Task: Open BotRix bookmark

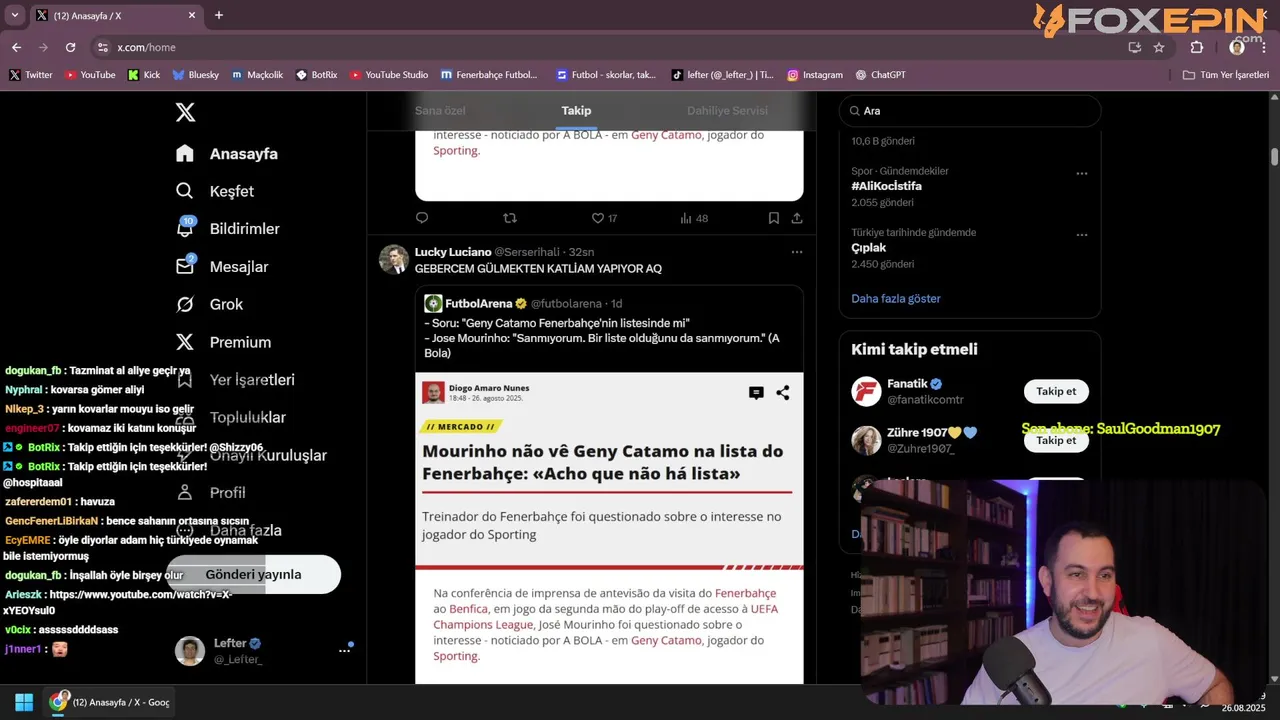Action: click(317, 75)
